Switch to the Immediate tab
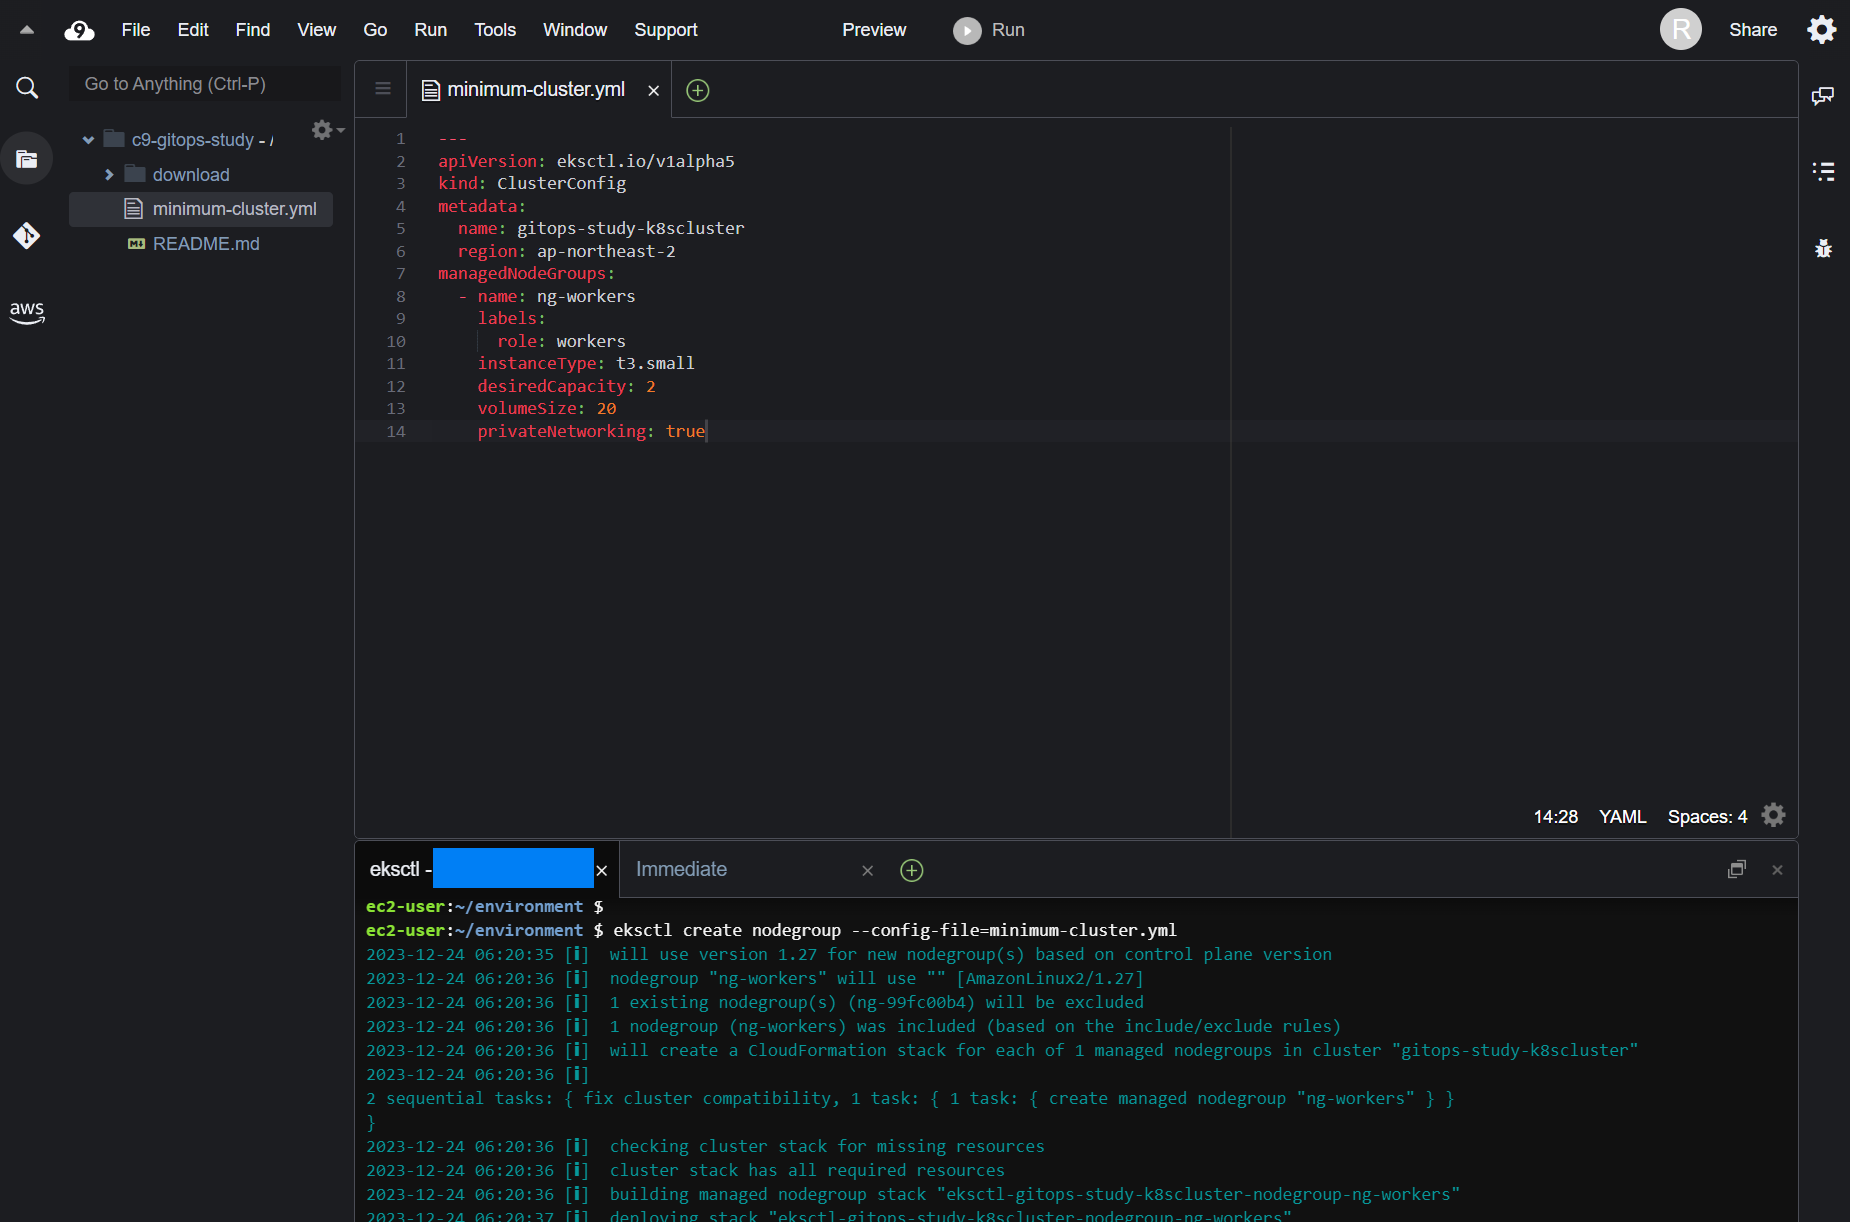1850x1222 pixels. [x=744, y=870]
